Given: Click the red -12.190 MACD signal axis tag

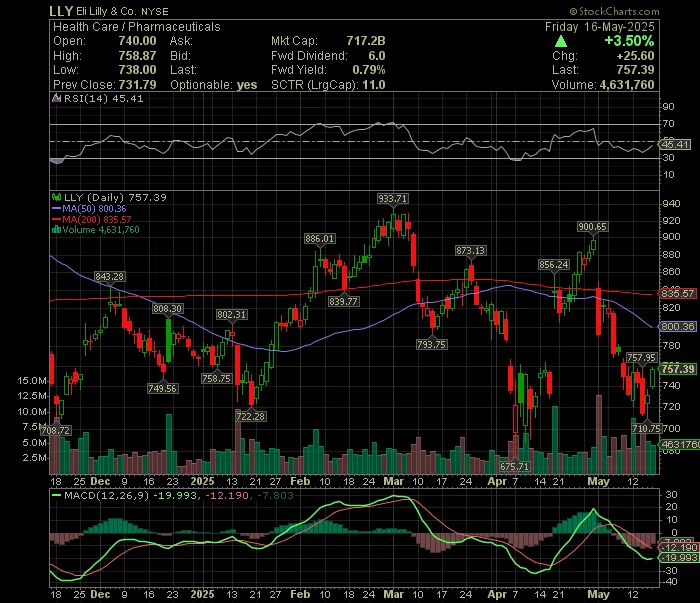Looking at the screenshot, I should [x=679, y=547].
